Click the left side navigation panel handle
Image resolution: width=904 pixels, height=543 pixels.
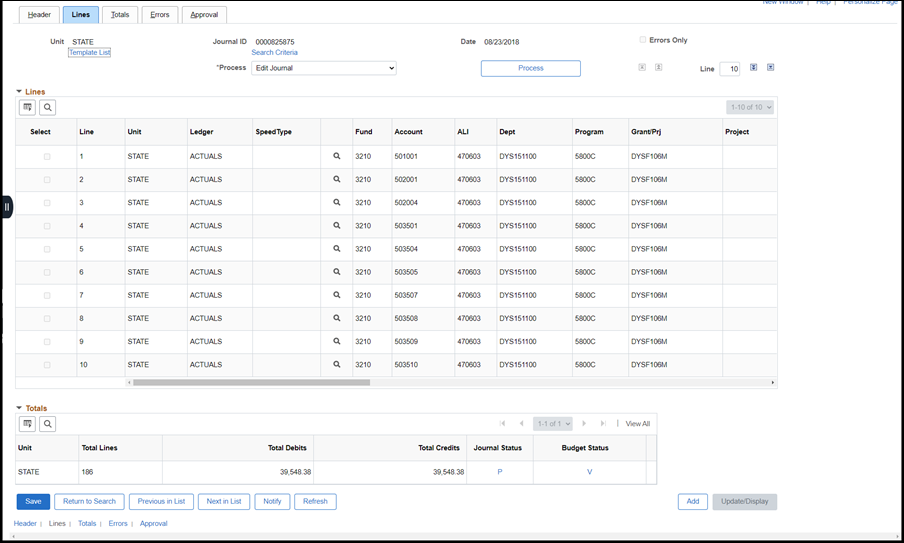pos(6,207)
